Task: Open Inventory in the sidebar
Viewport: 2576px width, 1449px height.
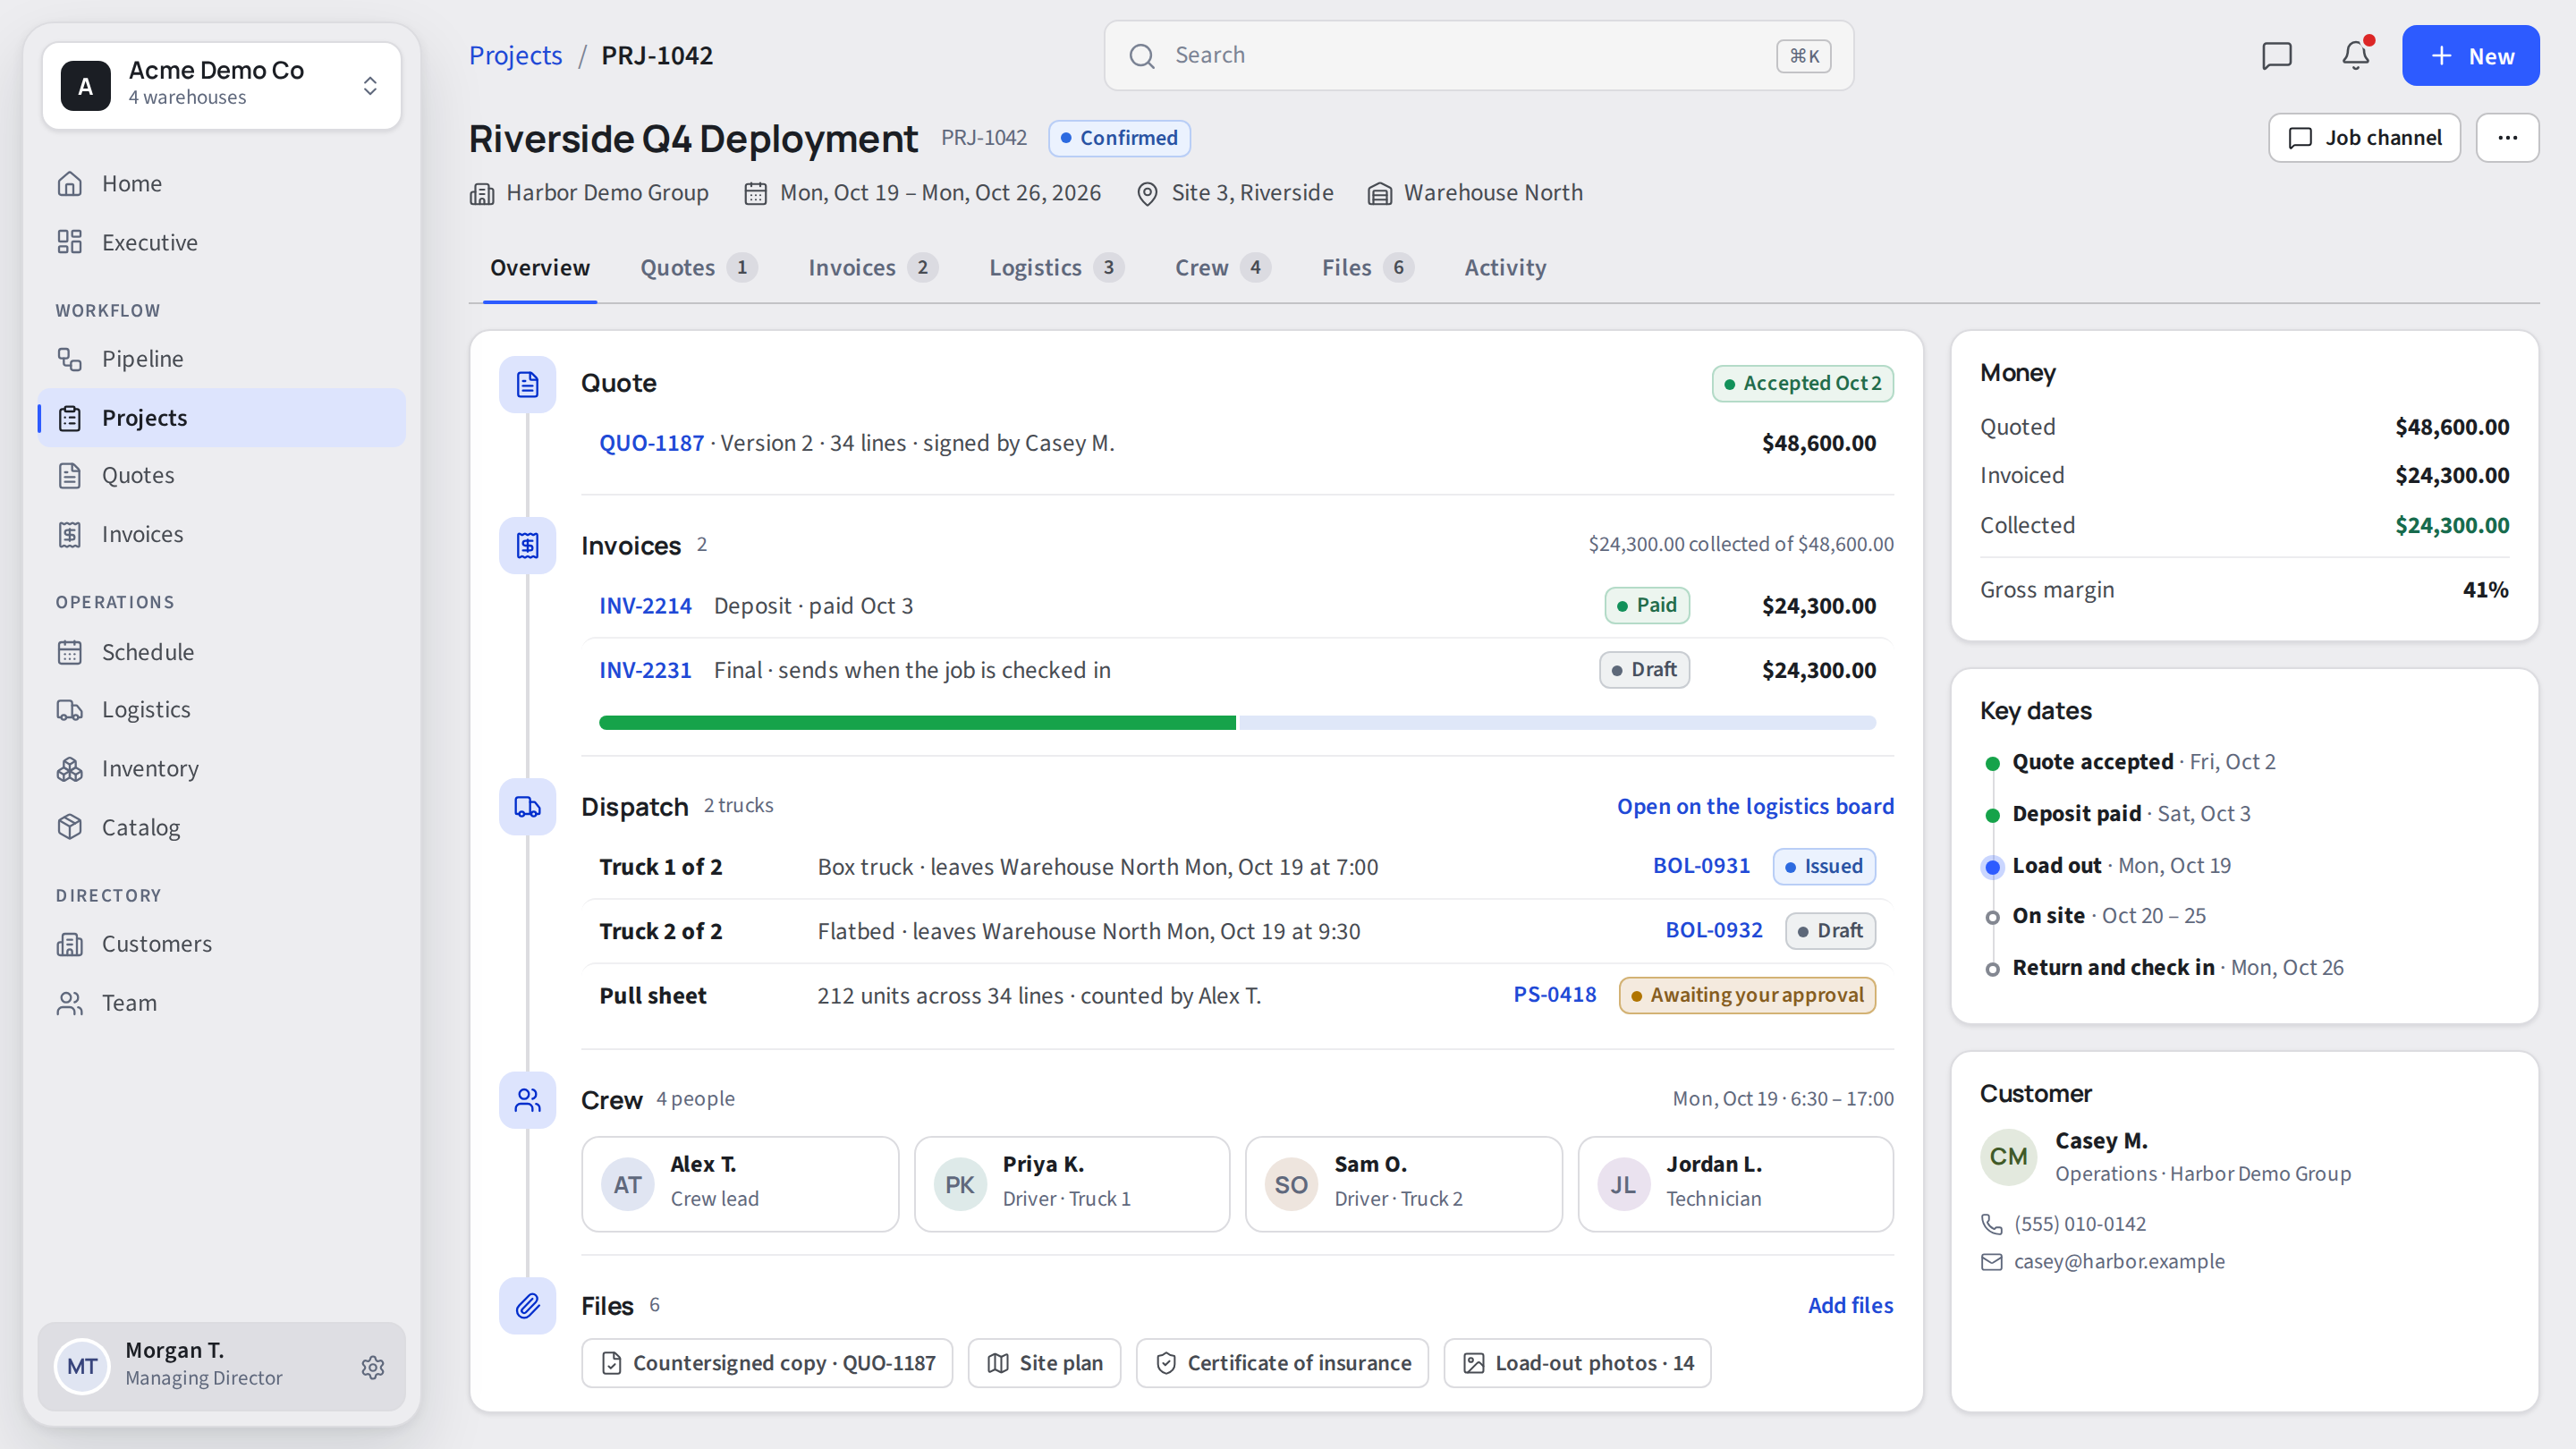Action: click(222, 768)
